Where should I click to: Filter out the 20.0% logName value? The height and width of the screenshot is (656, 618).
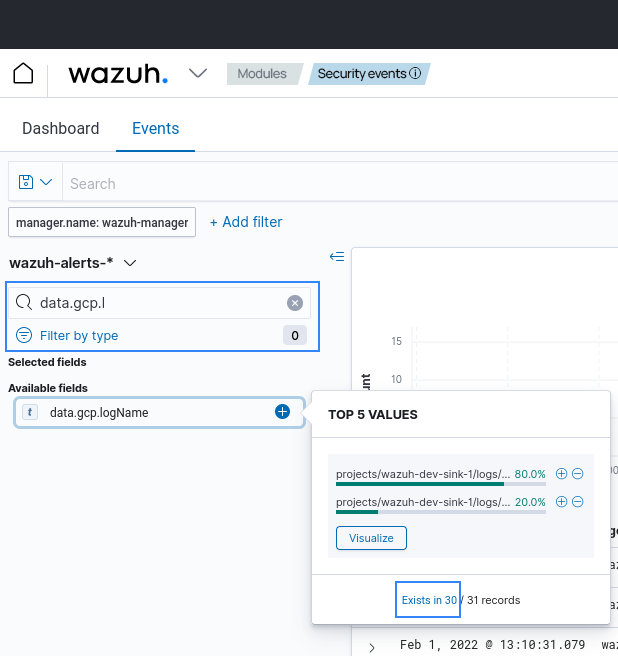[577, 502]
